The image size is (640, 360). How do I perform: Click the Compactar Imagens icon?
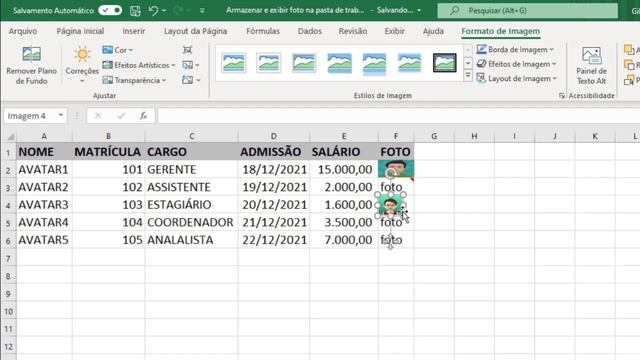point(187,50)
